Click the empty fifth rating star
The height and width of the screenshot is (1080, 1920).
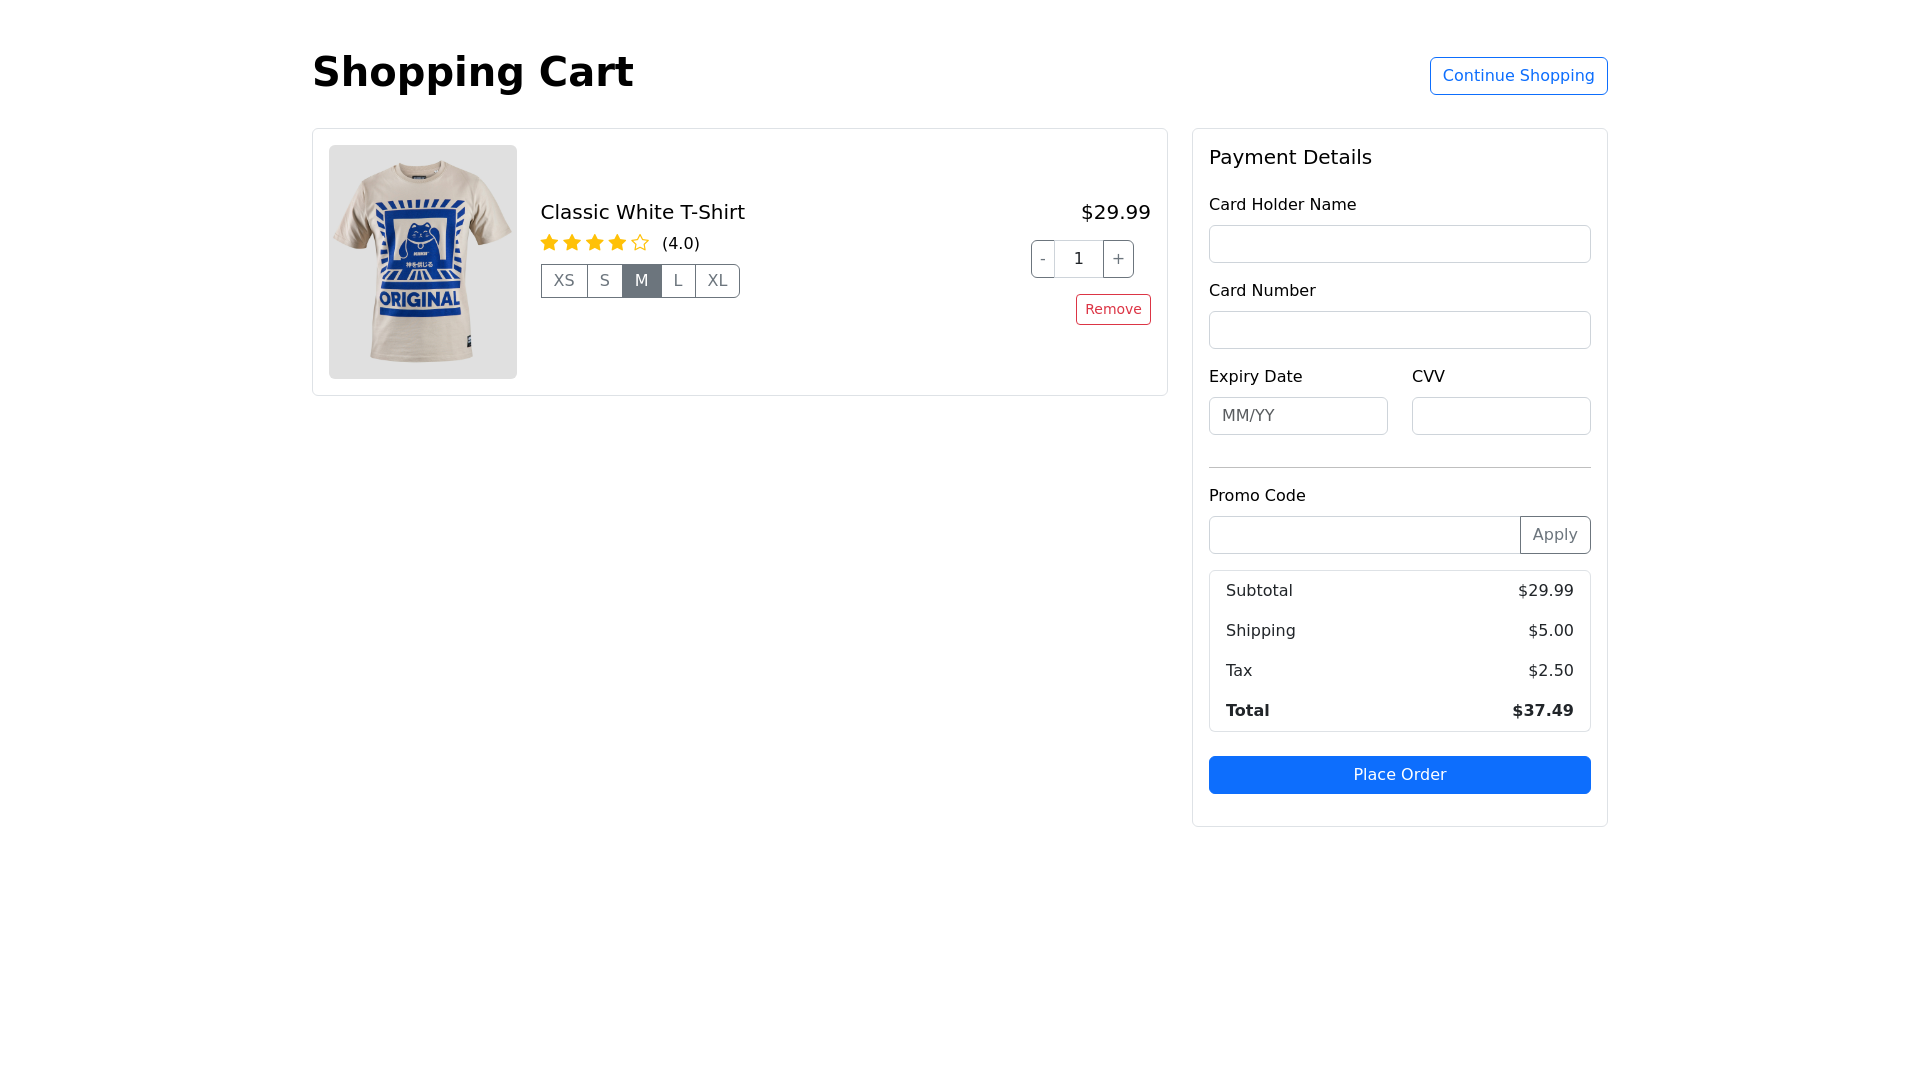640,243
